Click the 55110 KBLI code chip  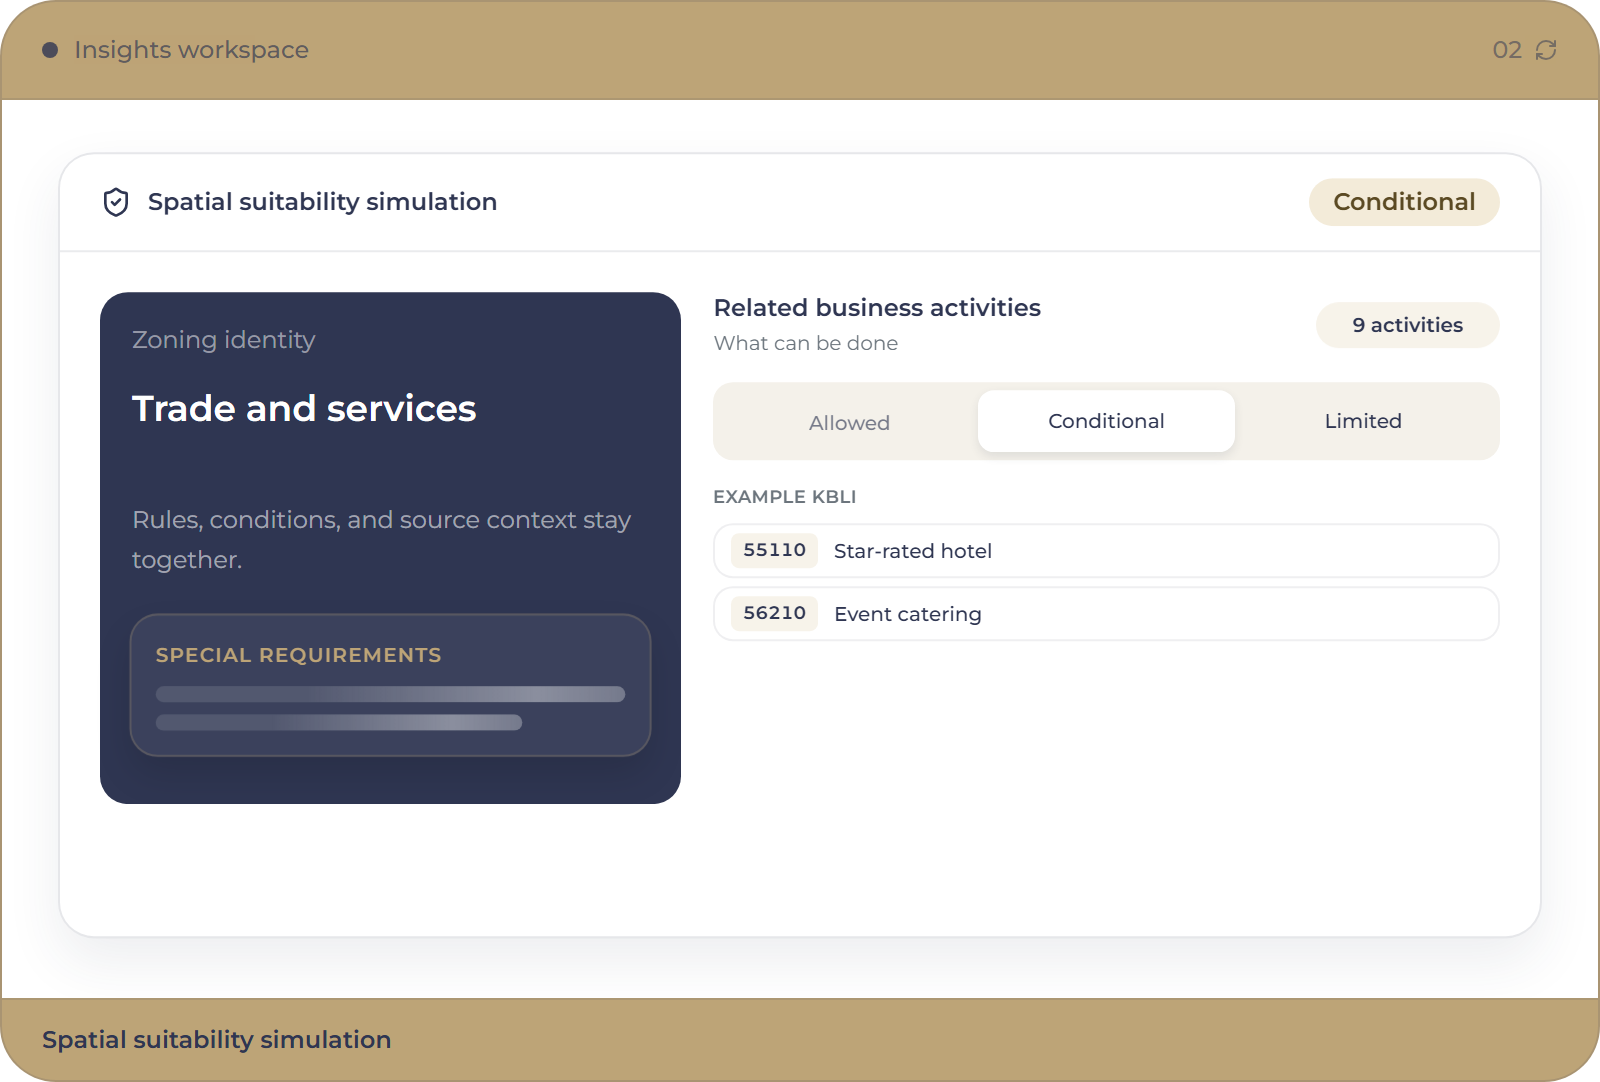point(775,550)
